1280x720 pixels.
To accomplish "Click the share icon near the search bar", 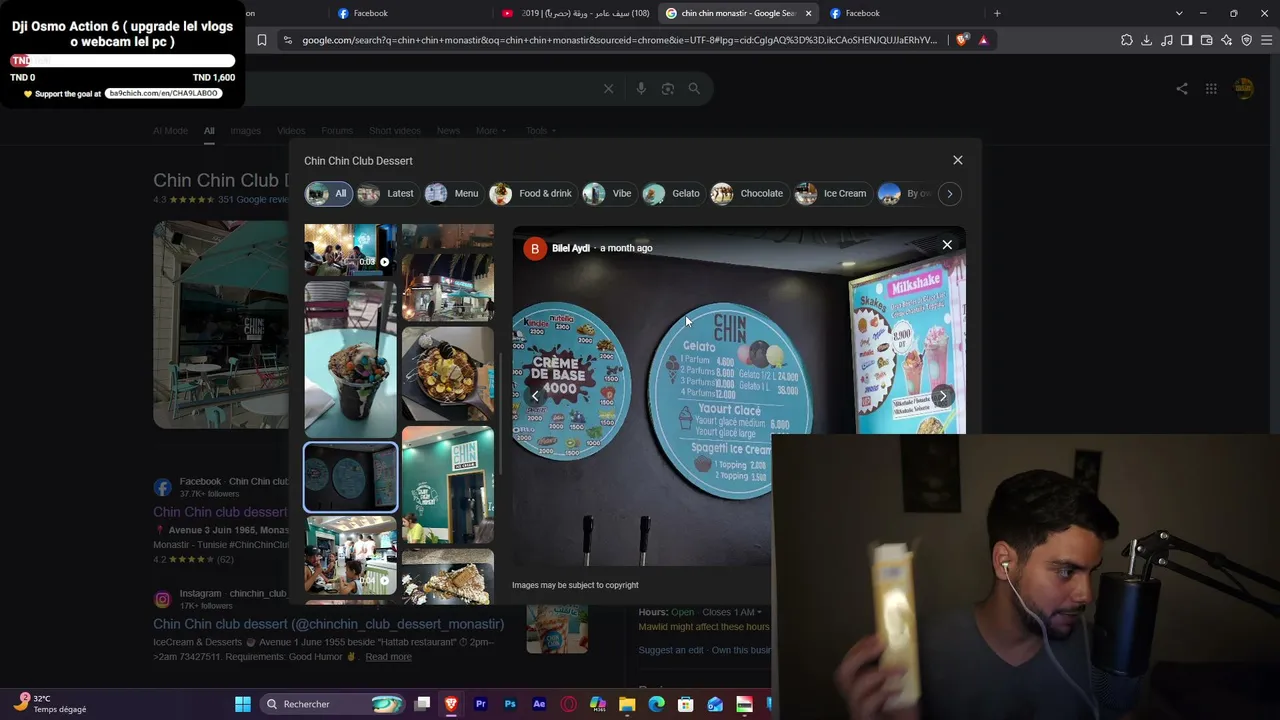I will pos(1182,89).
